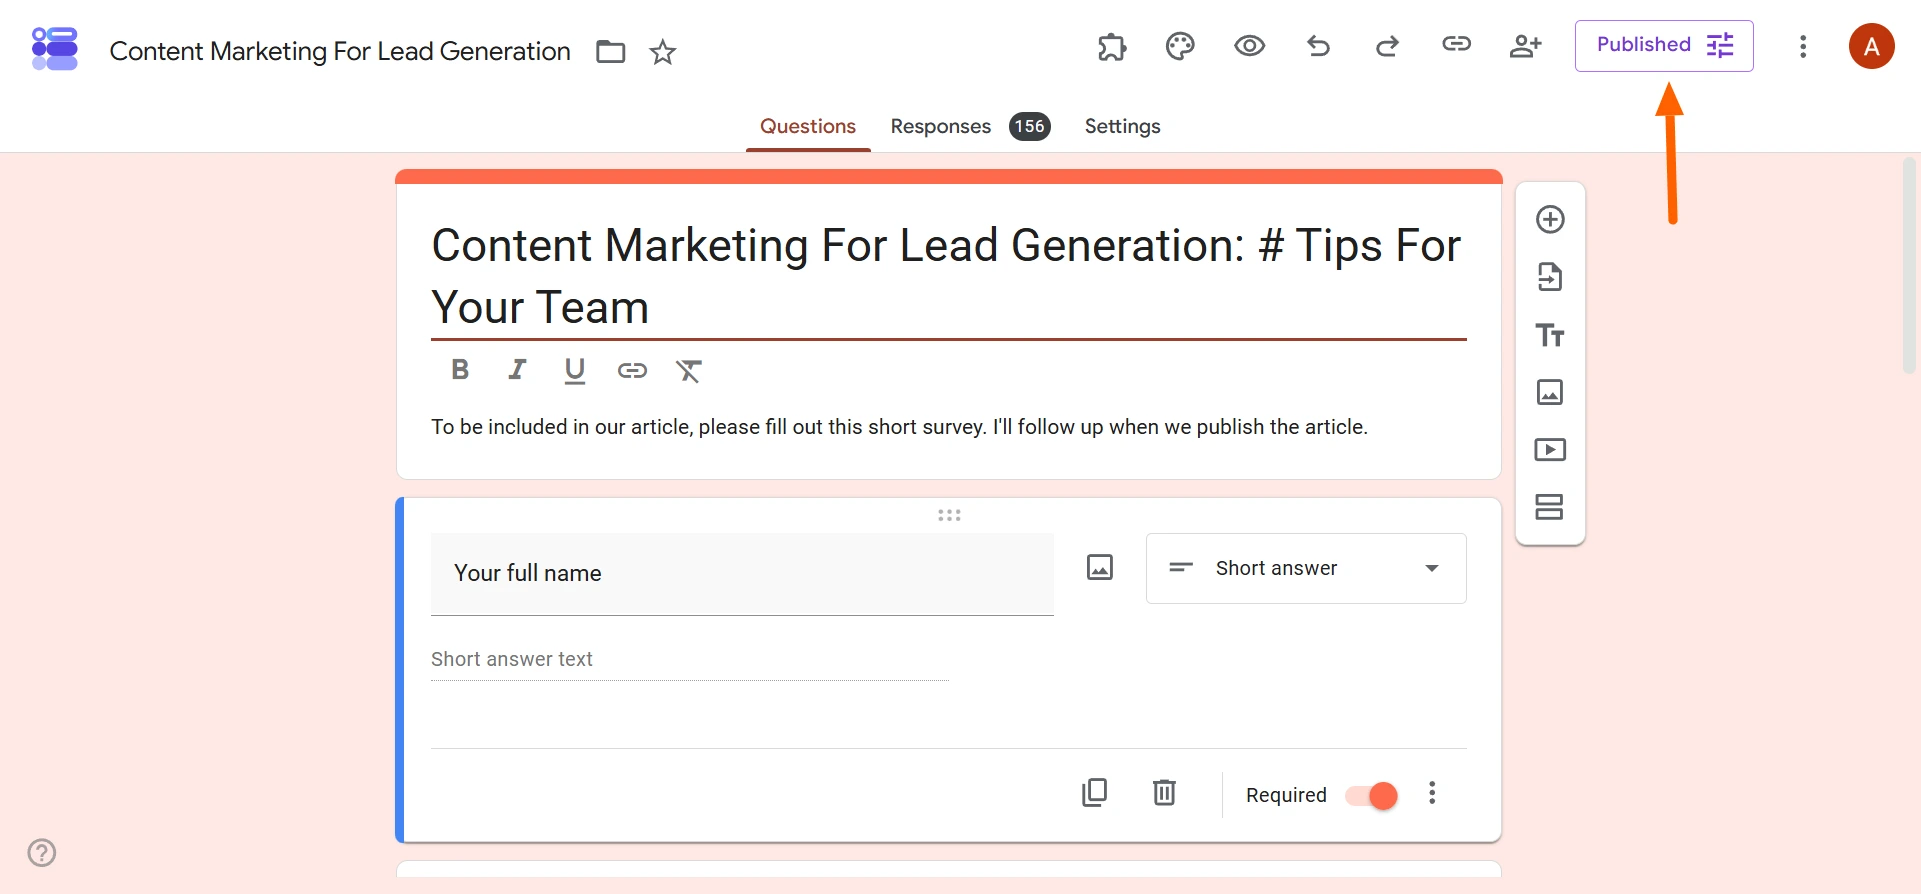Delete the 'Your full name' question
1921x894 pixels.
point(1164,793)
